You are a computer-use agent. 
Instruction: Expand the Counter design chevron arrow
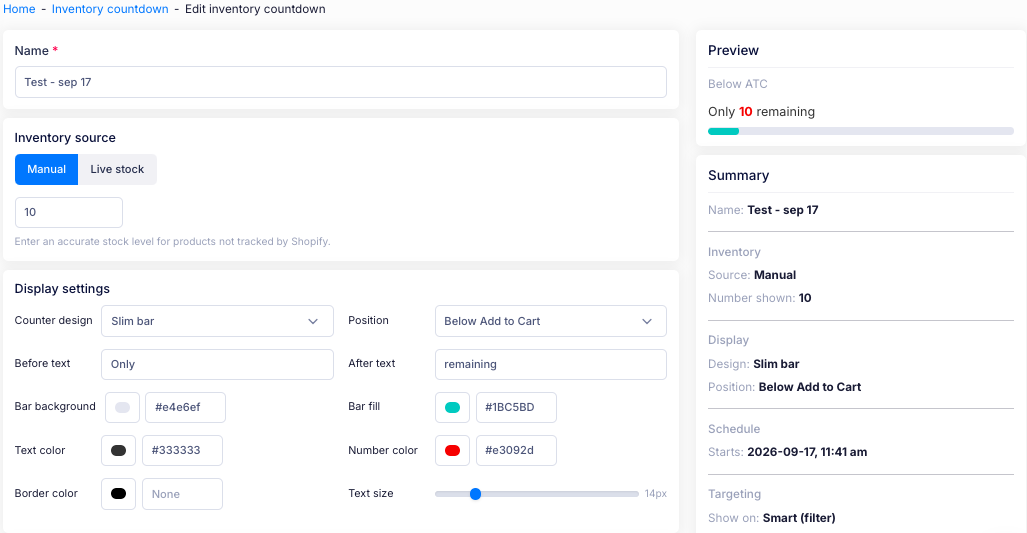coord(313,322)
